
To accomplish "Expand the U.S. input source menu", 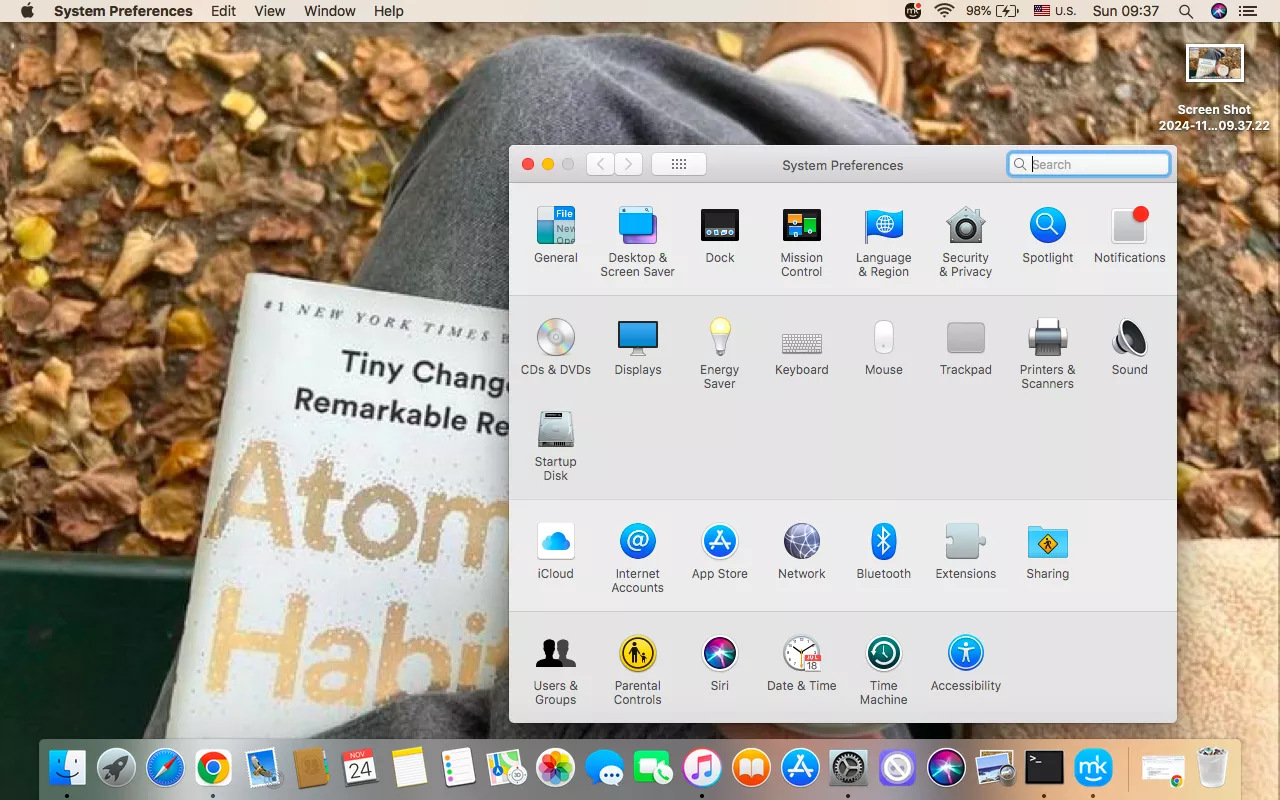I will tap(1054, 11).
